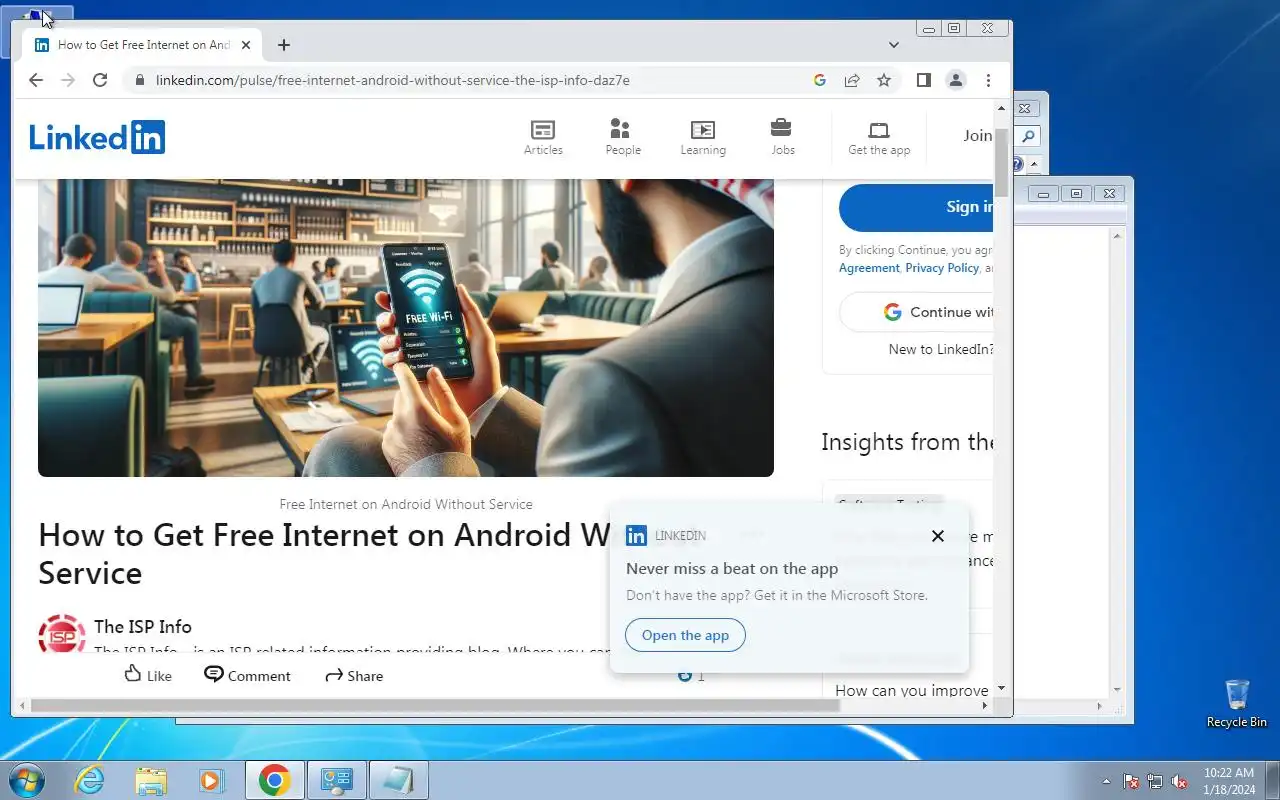This screenshot has height=800, width=1280.
Task: Click the Join now button
Action: coord(977,136)
